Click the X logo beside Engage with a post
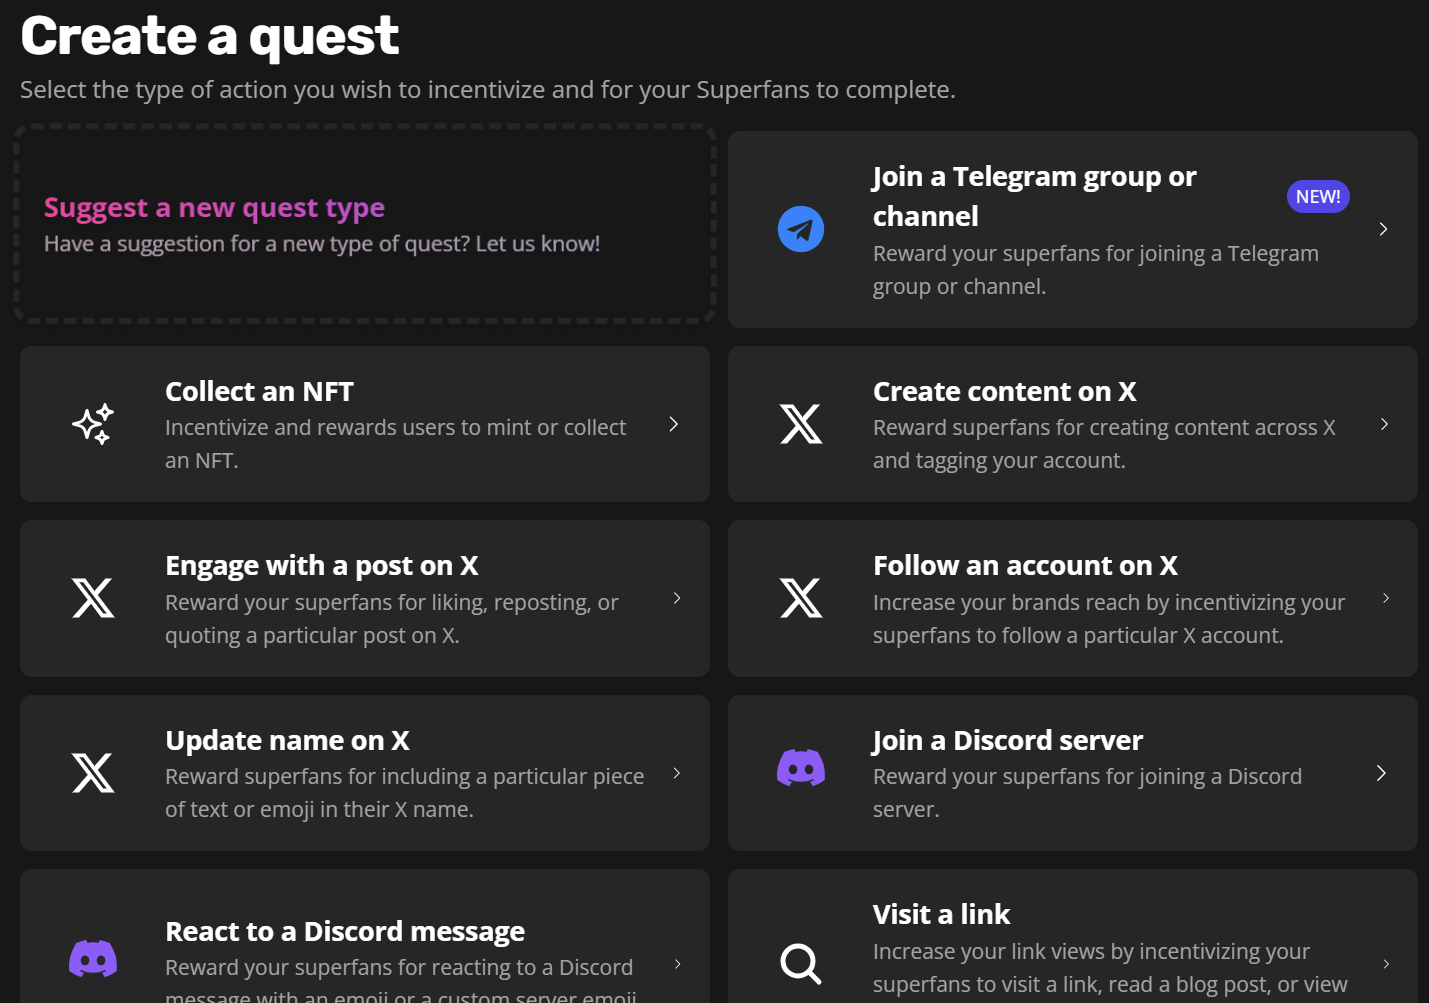 (x=93, y=598)
